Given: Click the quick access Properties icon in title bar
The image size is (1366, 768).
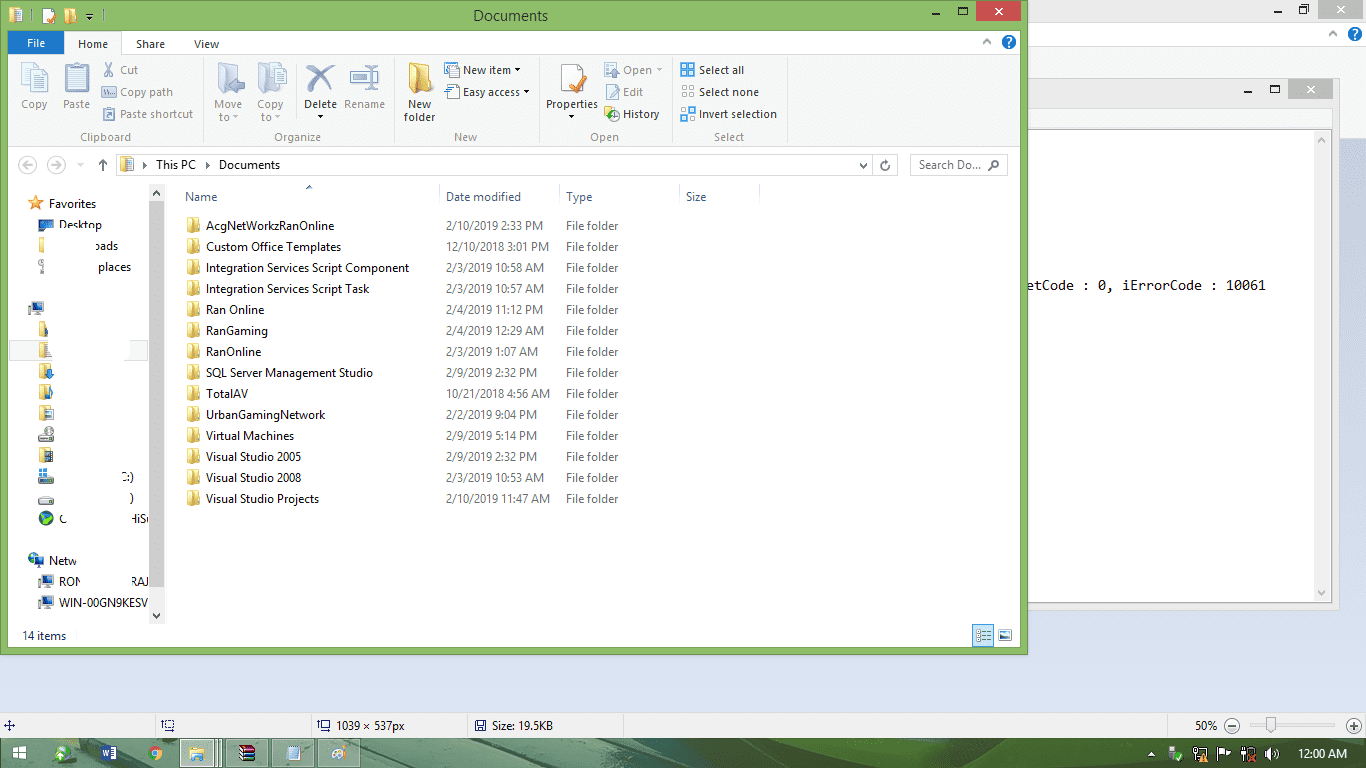Looking at the screenshot, I should point(49,15).
